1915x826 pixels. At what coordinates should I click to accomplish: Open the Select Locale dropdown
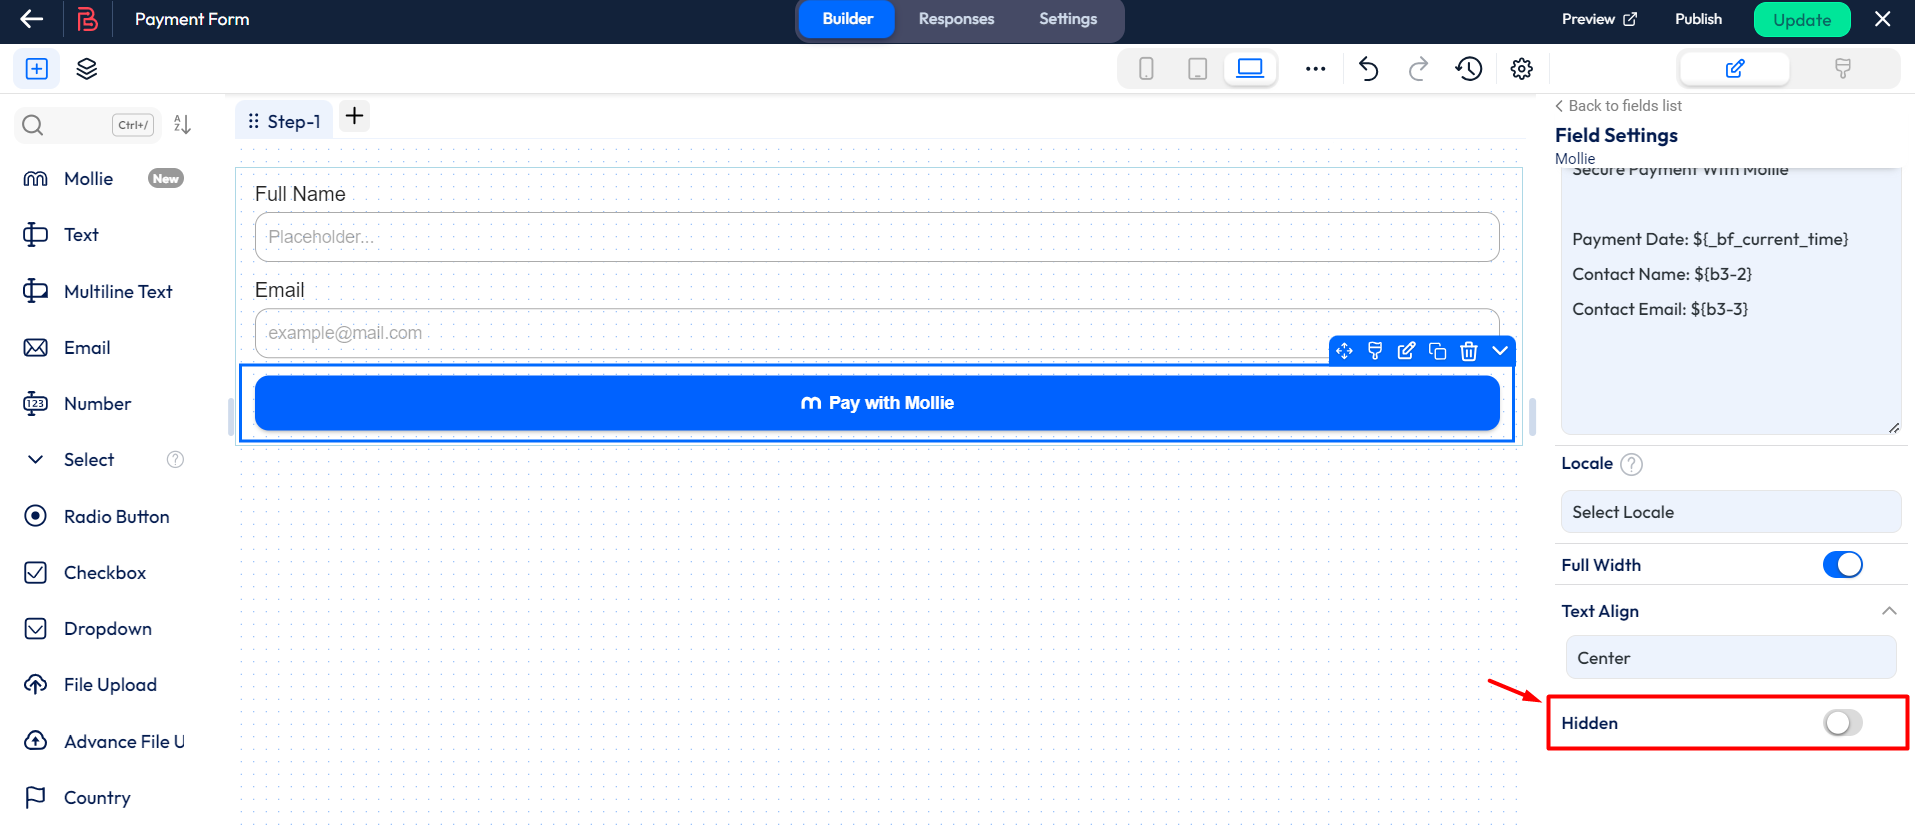point(1730,512)
